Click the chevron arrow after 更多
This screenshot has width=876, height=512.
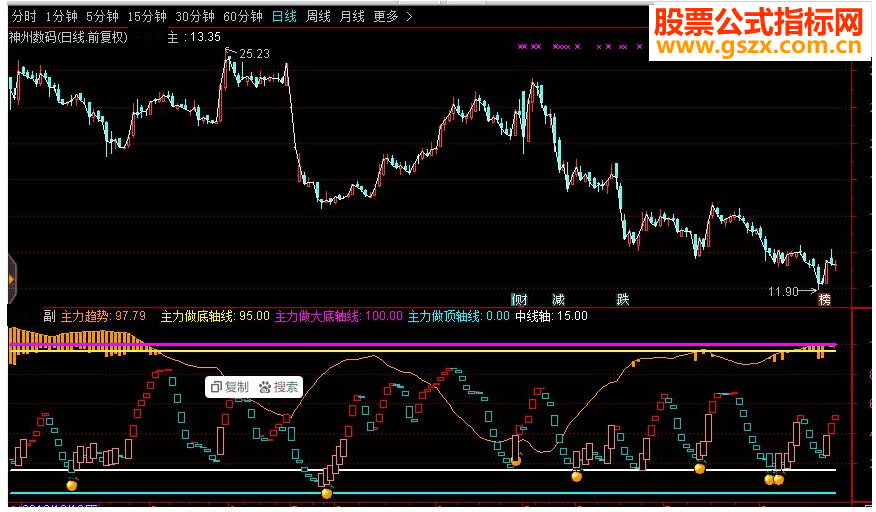[410, 17]
